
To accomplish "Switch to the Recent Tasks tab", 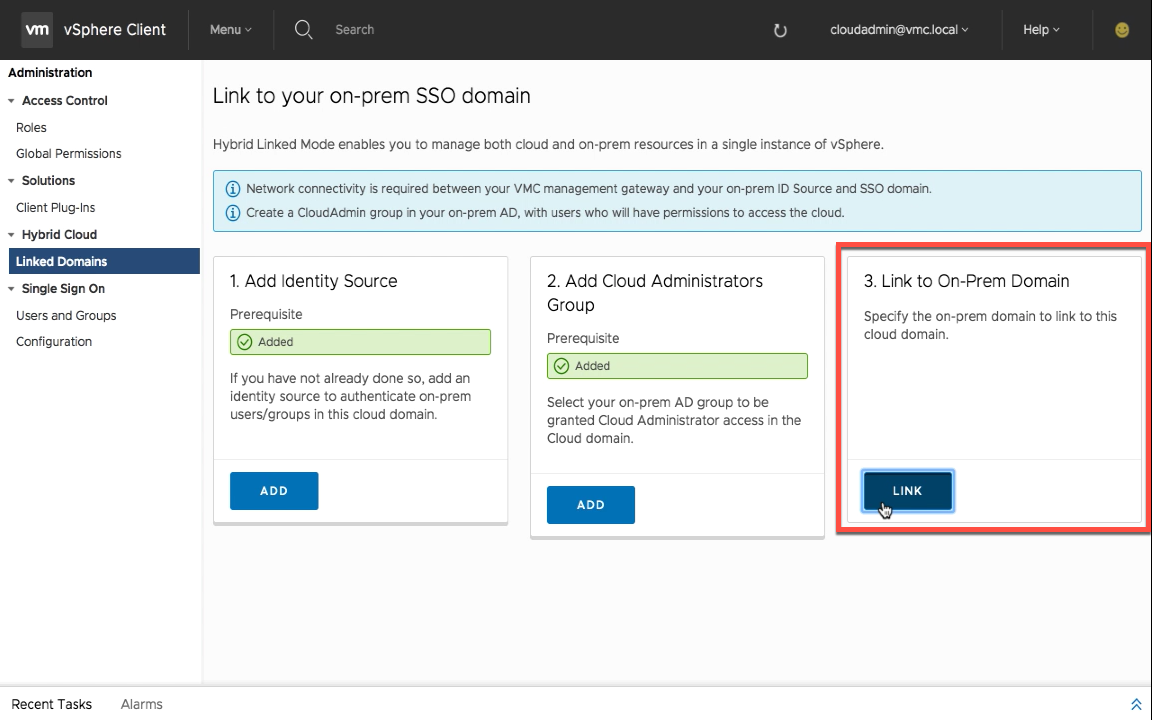I will (x=52, y=704).
